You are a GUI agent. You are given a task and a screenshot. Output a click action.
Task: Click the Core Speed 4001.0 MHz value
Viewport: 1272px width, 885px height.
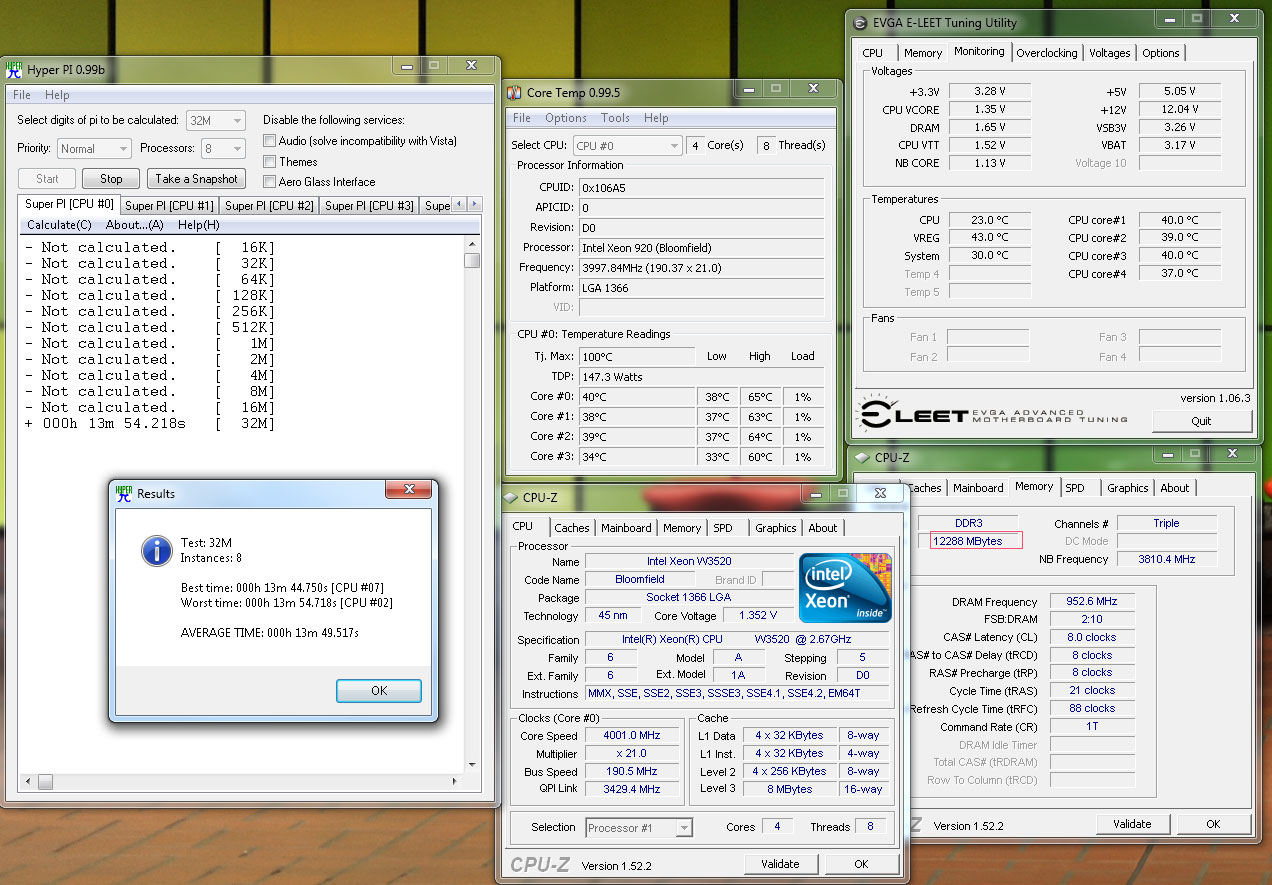633,735
